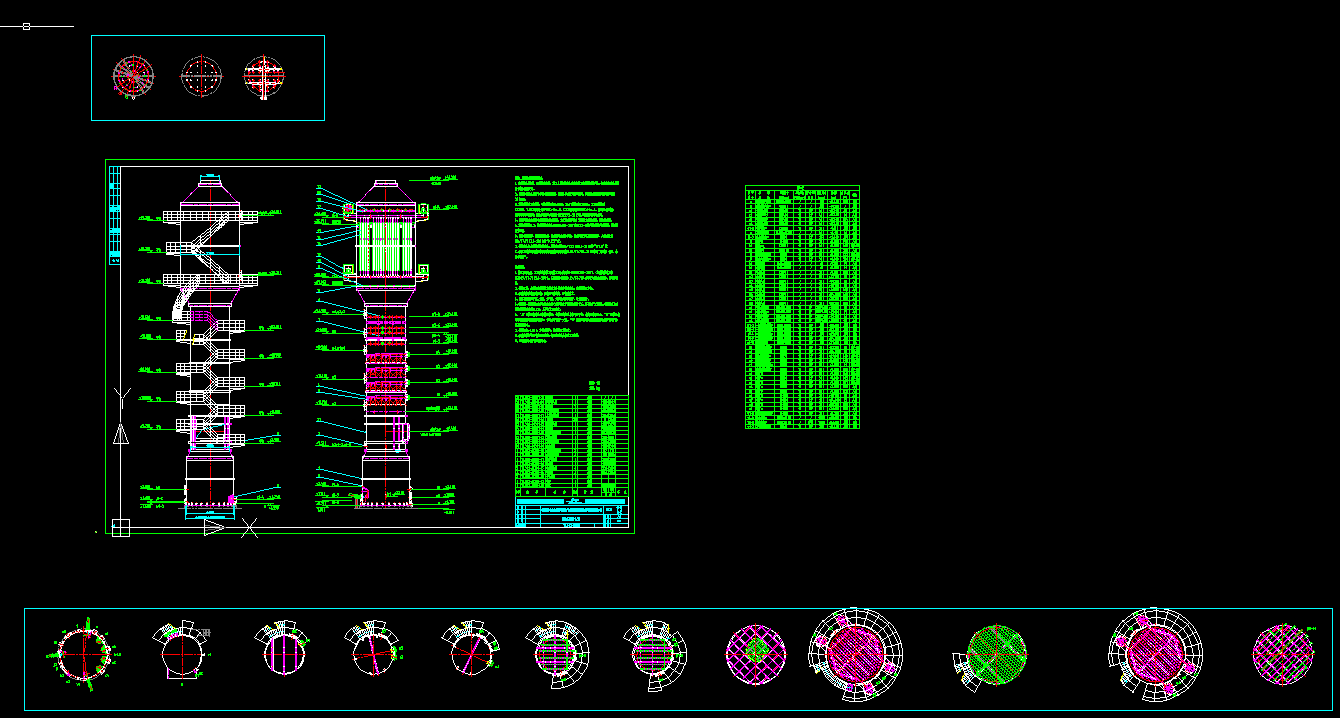The width and height of the screenshot is (1340, 718).
Task: Select the right tower section with green tubes
Action: [x=387, y=346]
